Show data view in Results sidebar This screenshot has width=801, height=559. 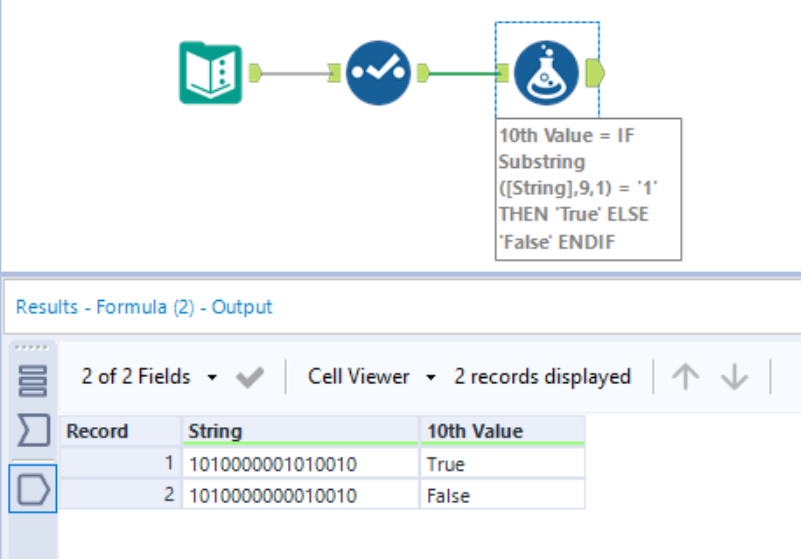pyautogui.click(x=34, y=487)
